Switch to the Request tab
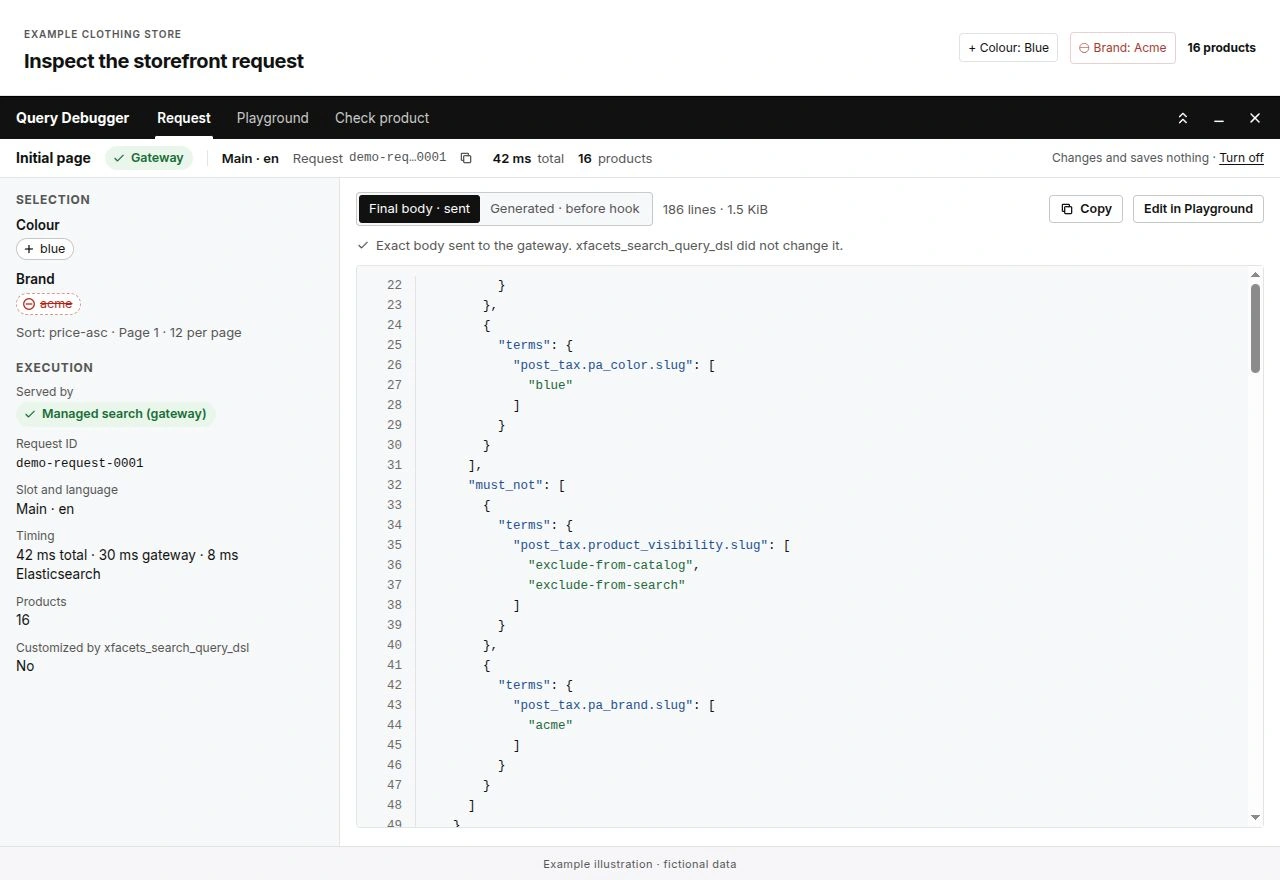This screenshot has width=1280, height=880. click(x=184, y=118)
